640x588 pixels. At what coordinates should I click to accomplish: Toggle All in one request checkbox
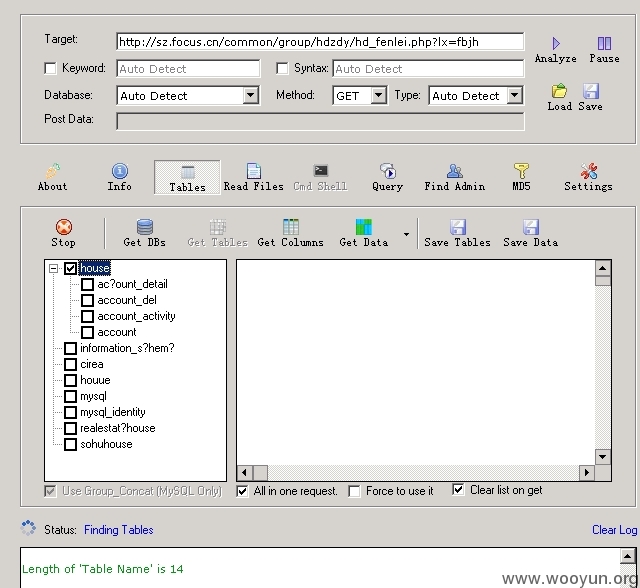242,491
